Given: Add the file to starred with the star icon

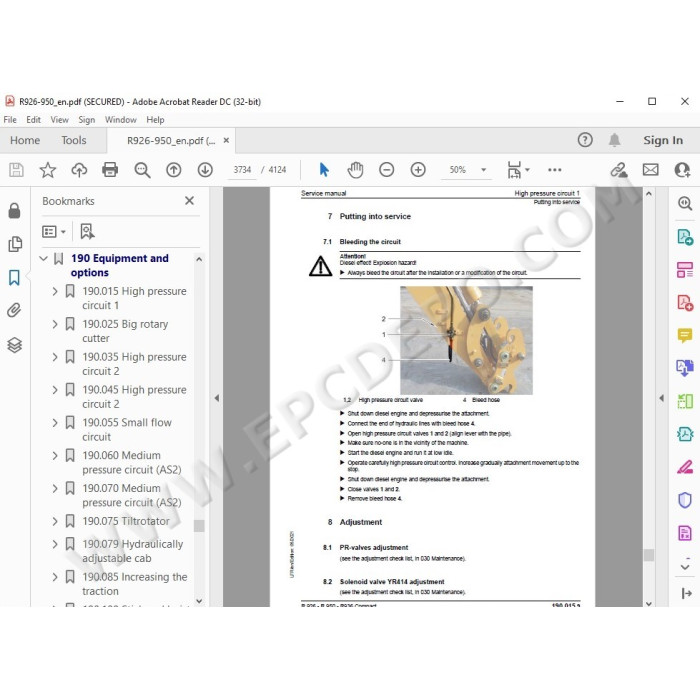Looking at the screenshot, I should [x=48, y=170].
